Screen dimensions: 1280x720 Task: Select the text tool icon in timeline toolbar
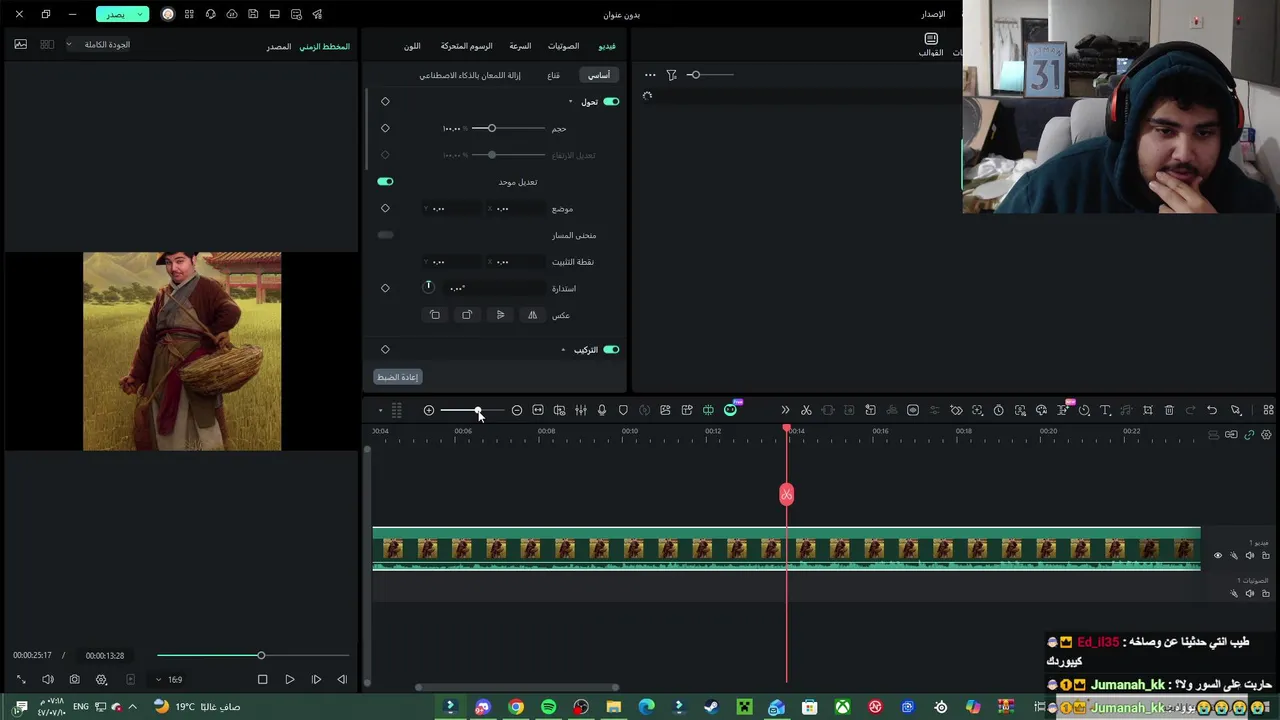coord(1105,410)
